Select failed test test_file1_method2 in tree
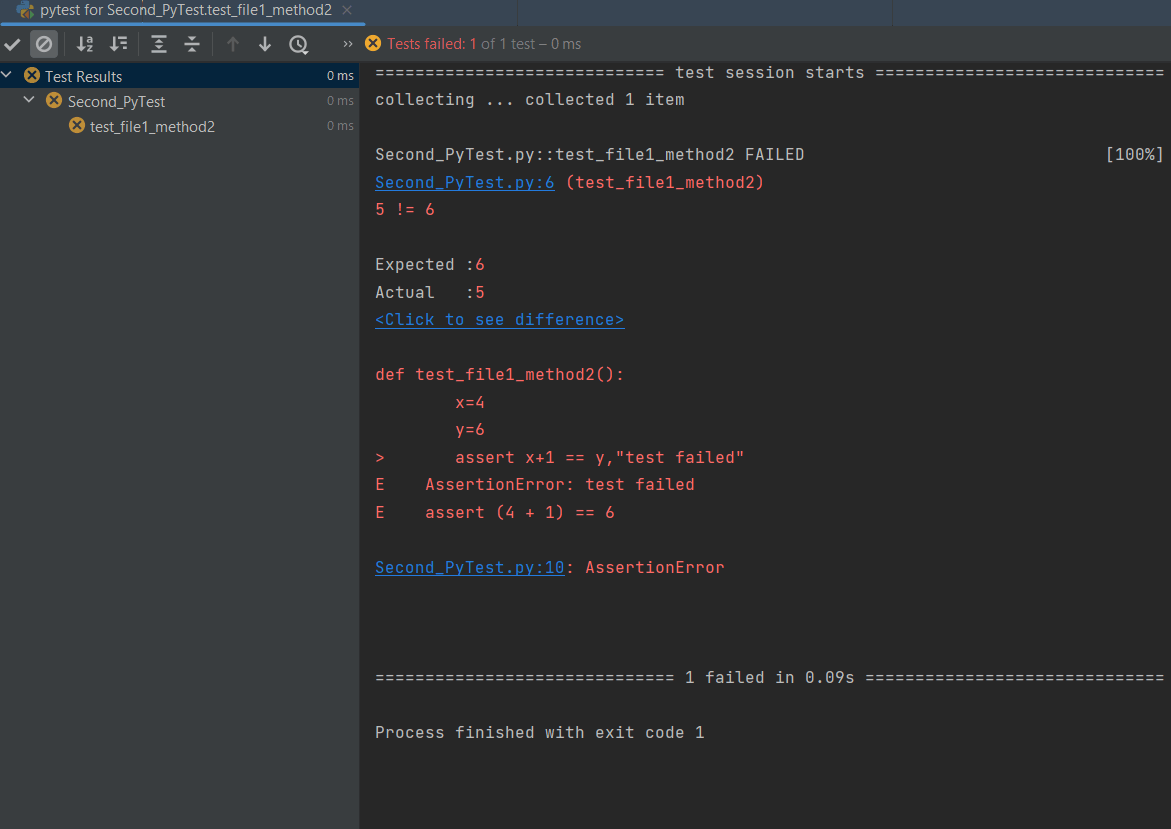Viewport: 1171px width, 829px height. point(150,126)
